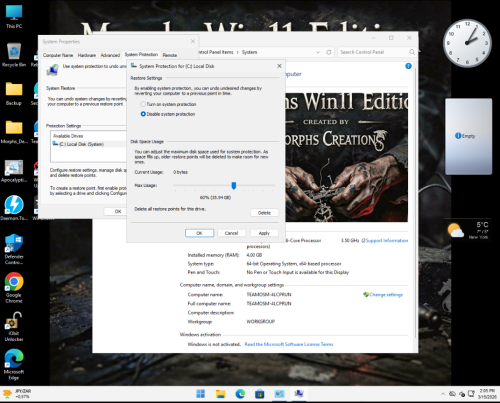Screen dimensions: 500x403
Task: Open the IObit Unlocker desktop icon
Action: (x=14, y=326)
